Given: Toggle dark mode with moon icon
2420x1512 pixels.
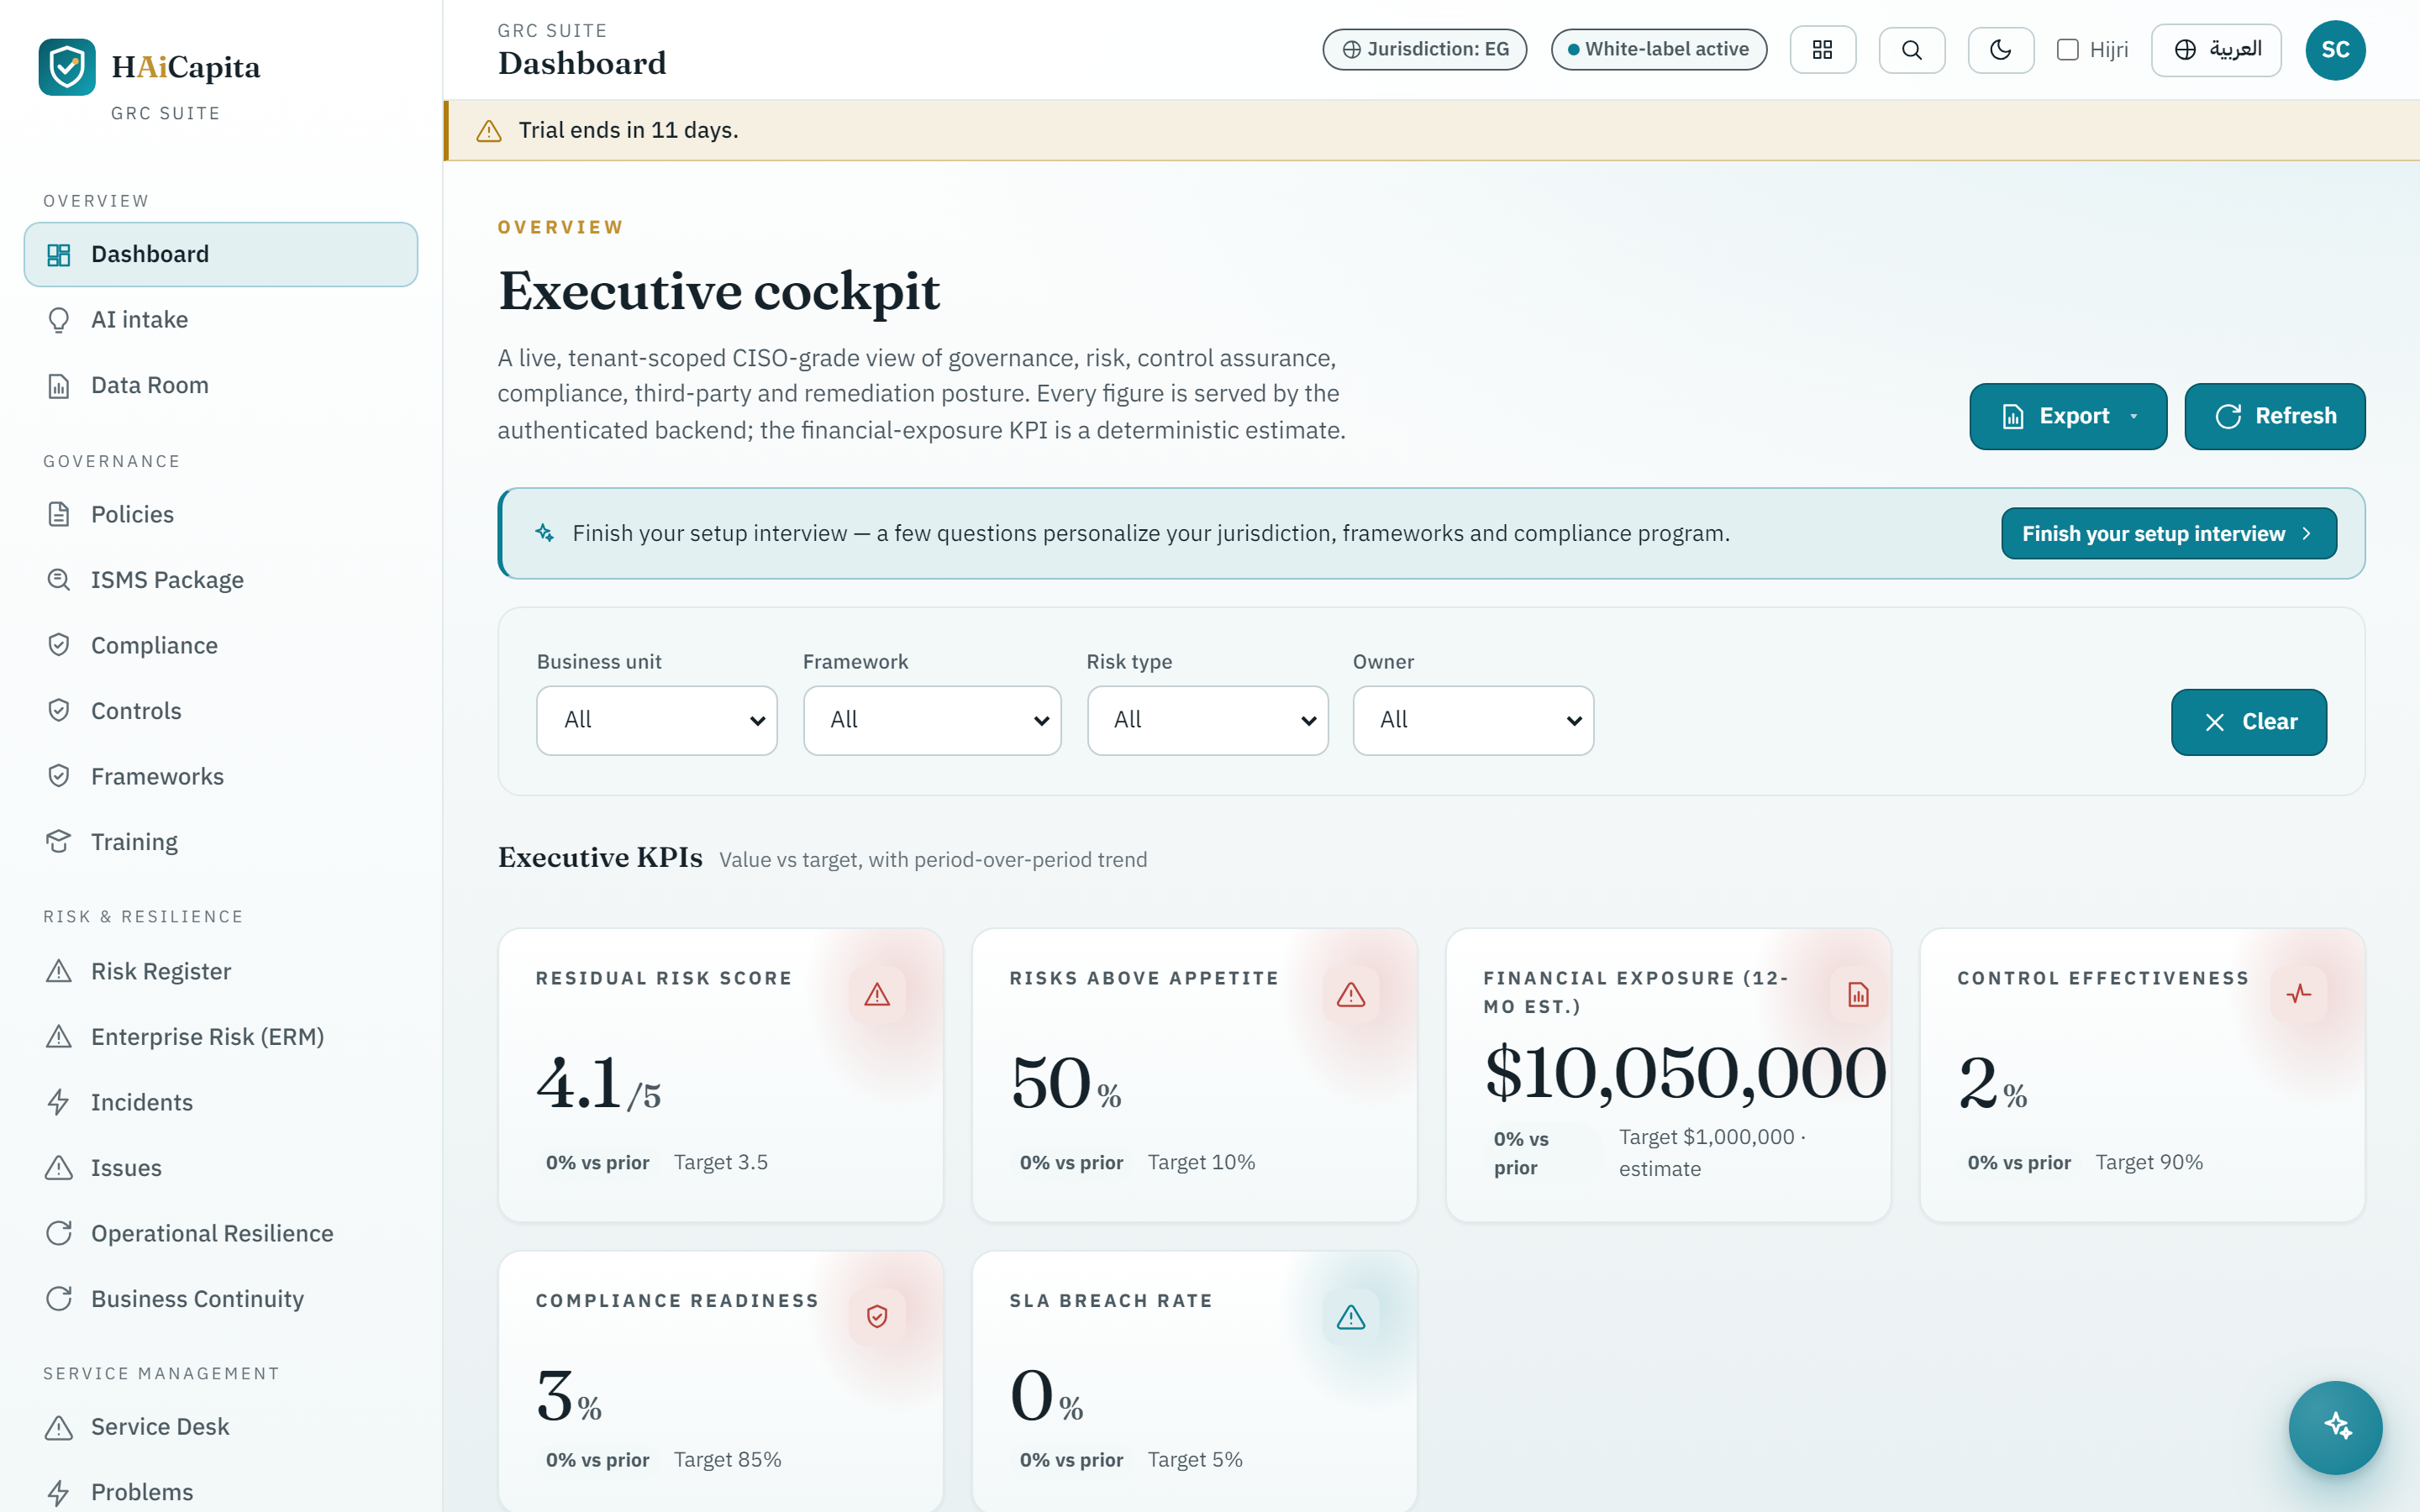Looking at the screenshot, I should 2000,50.
